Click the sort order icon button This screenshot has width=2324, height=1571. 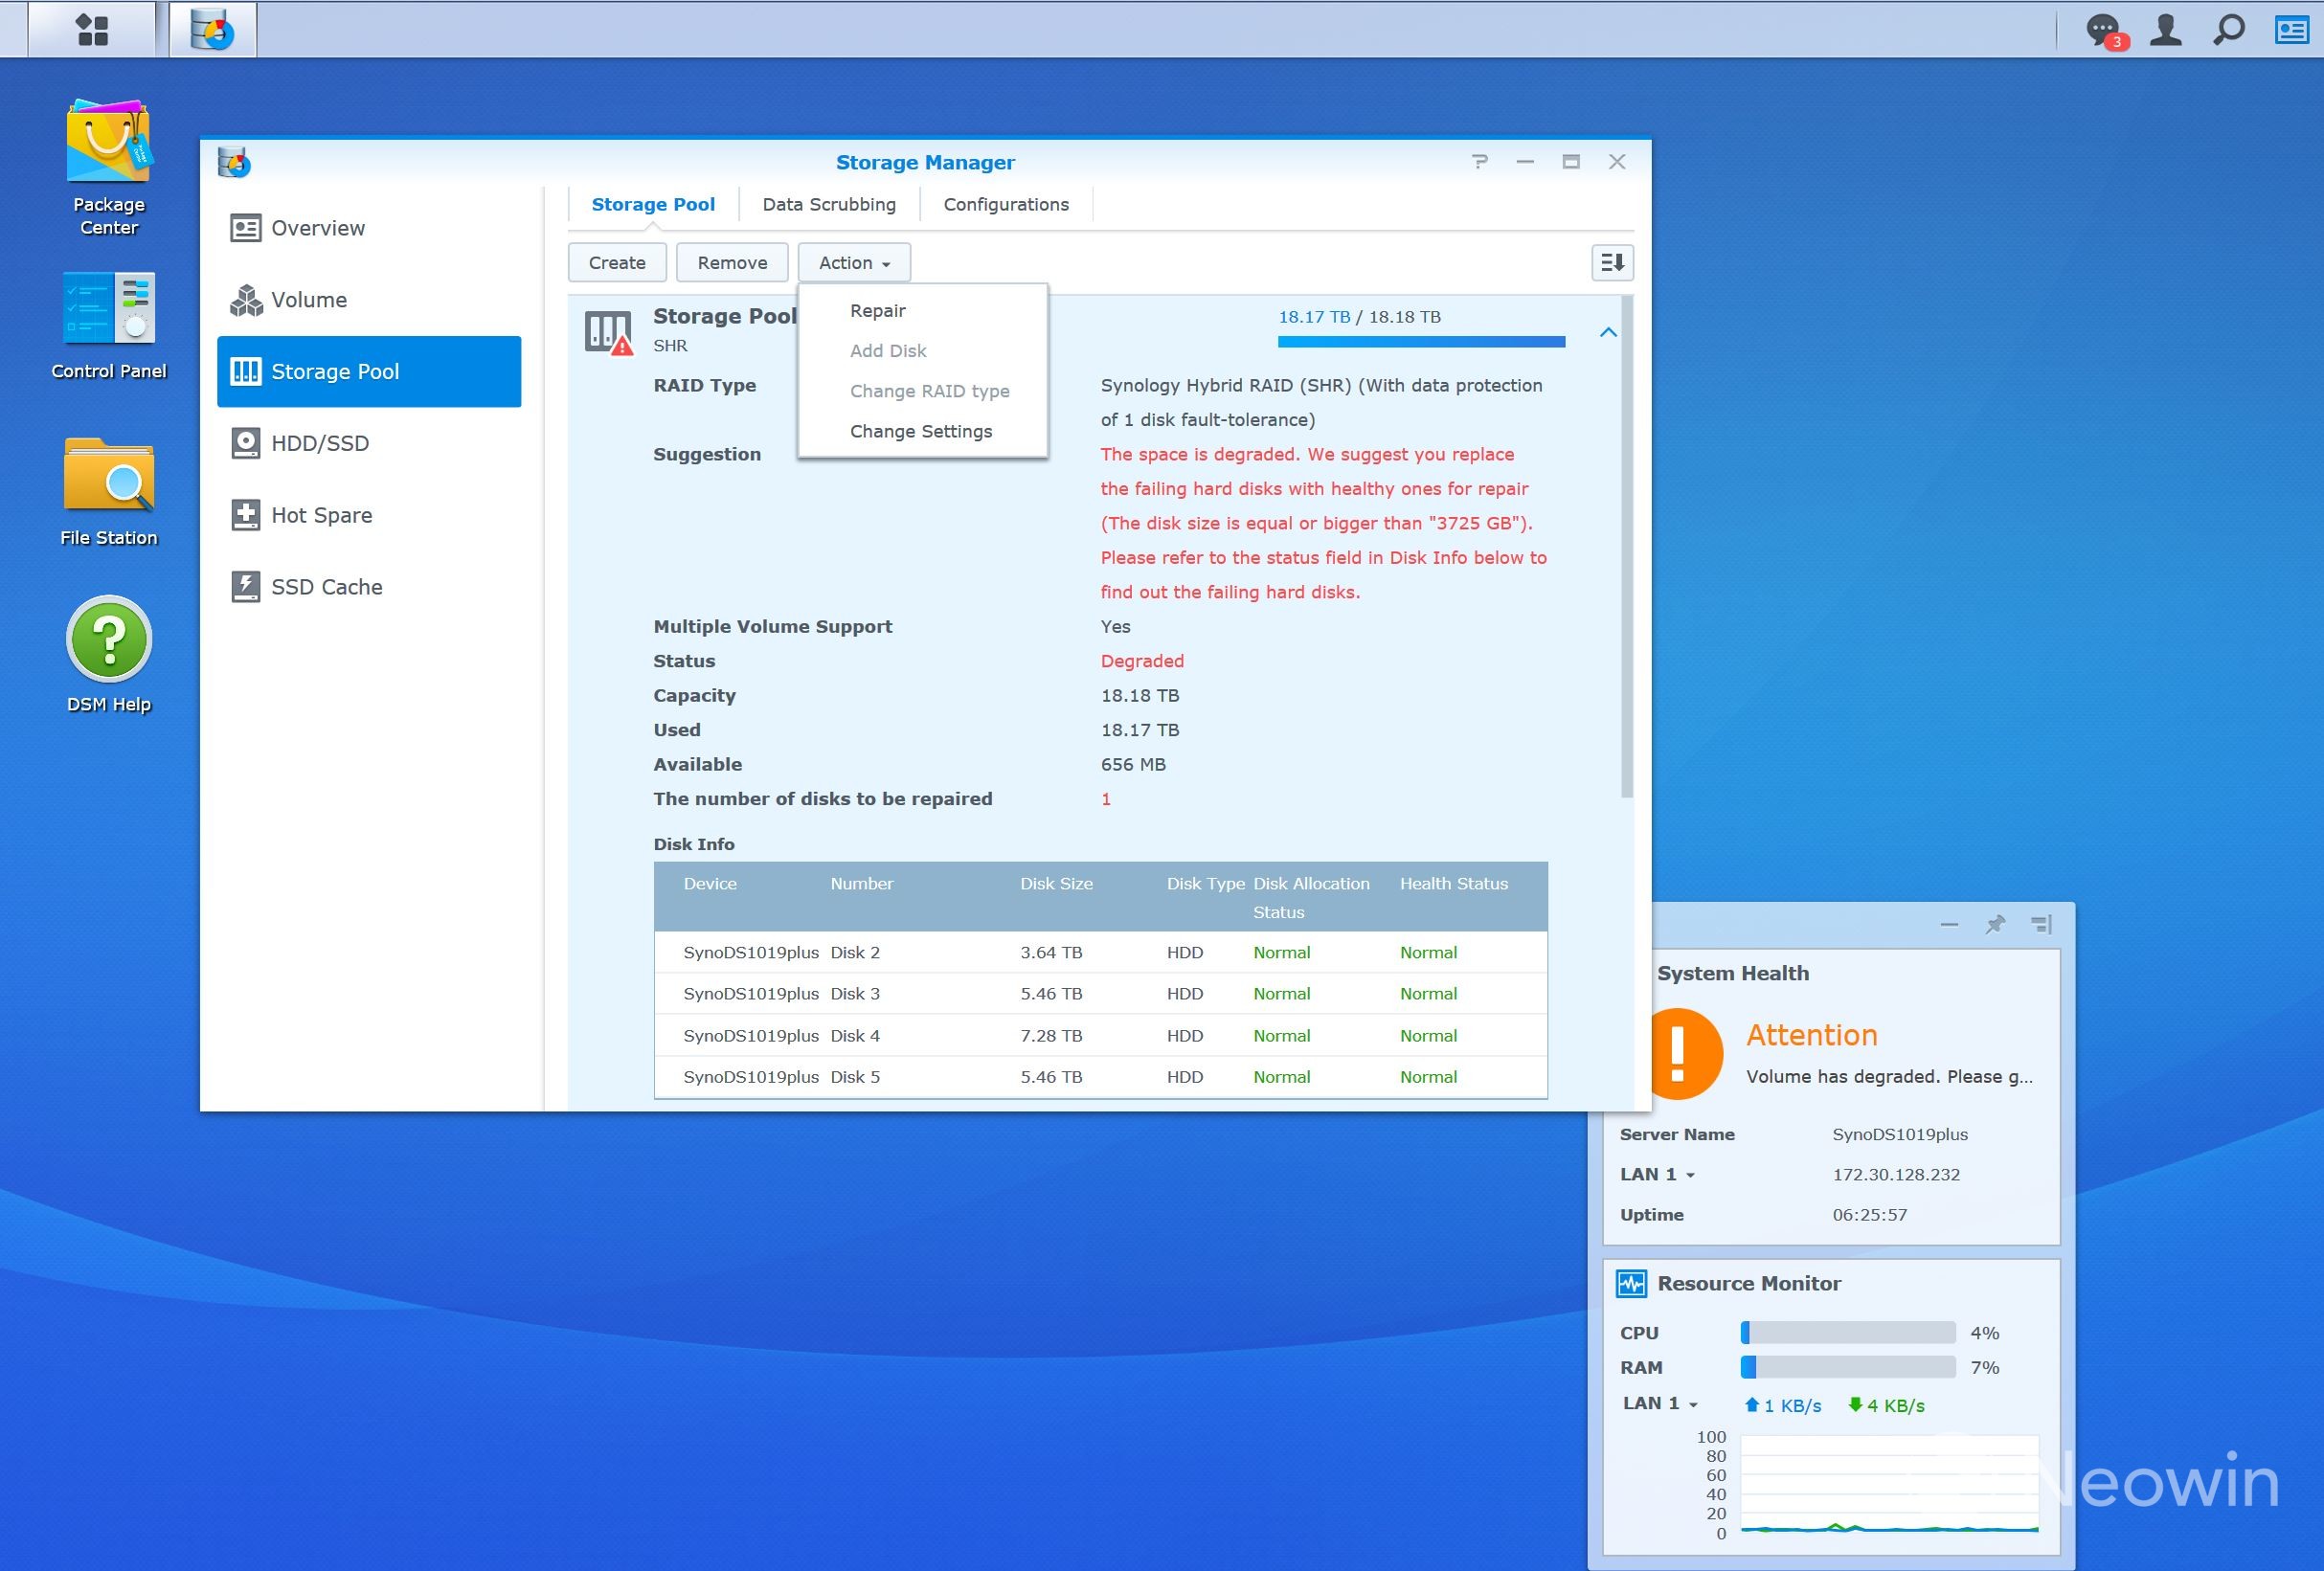[1612, 263]
